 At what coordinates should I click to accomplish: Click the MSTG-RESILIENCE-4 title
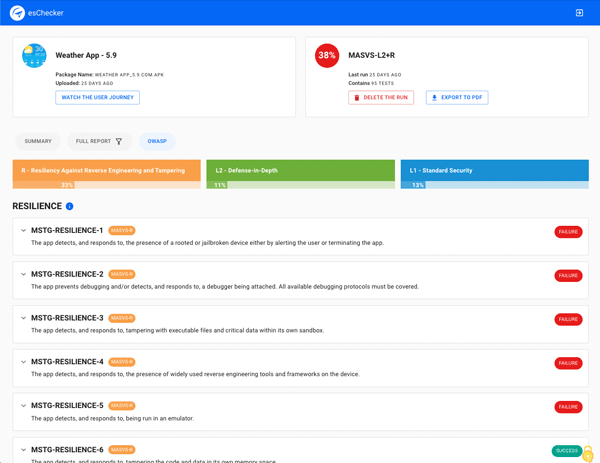(67, 362)
